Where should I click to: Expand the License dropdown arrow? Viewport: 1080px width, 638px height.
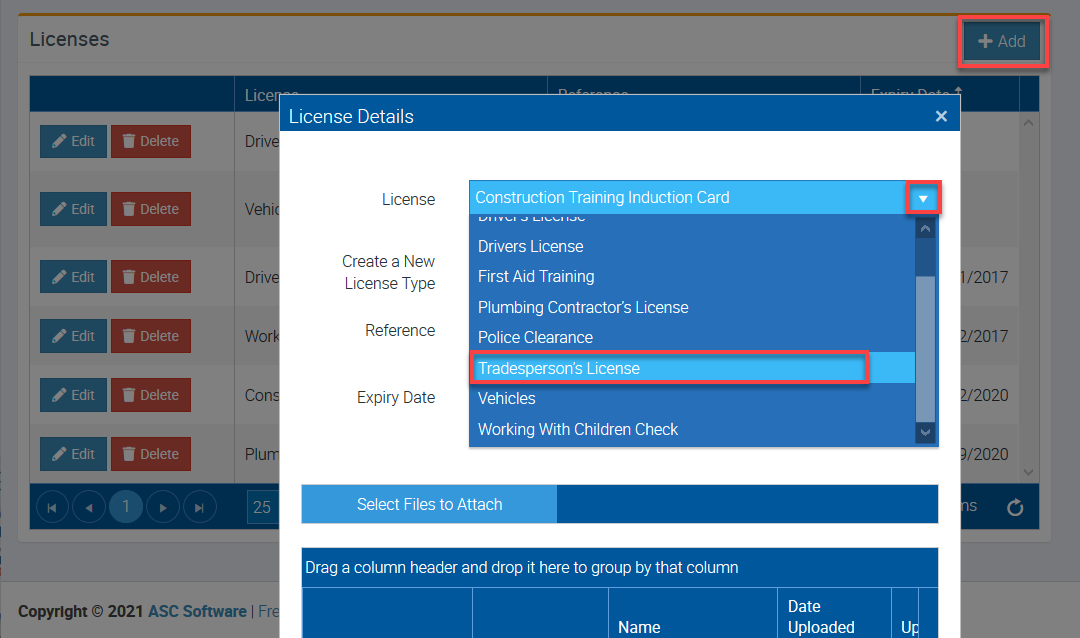click(923, 198)
